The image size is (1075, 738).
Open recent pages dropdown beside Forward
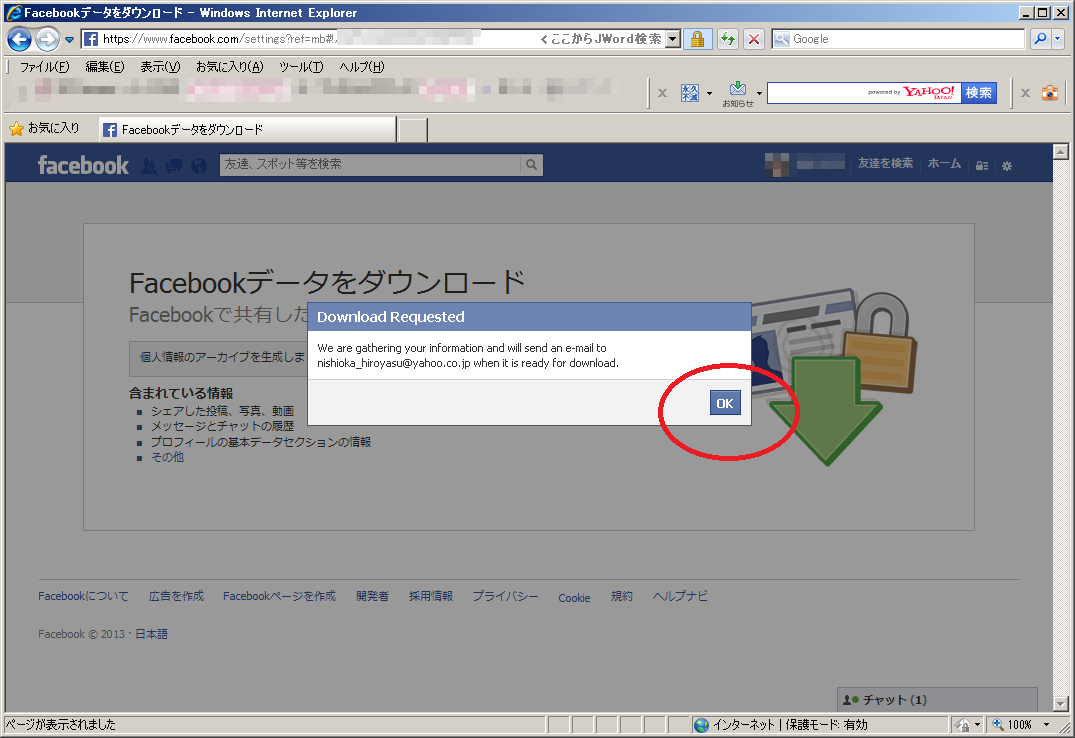pyautogui.click(x=69, y=40)
